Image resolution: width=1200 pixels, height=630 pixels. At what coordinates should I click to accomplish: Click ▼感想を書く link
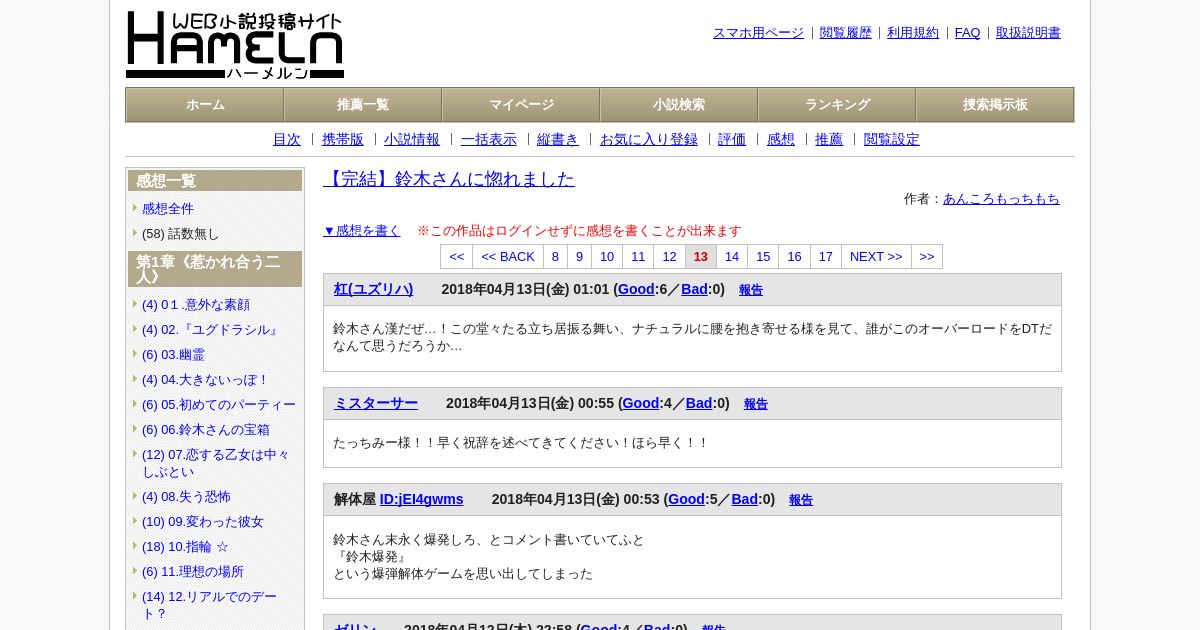coord(362,231)
